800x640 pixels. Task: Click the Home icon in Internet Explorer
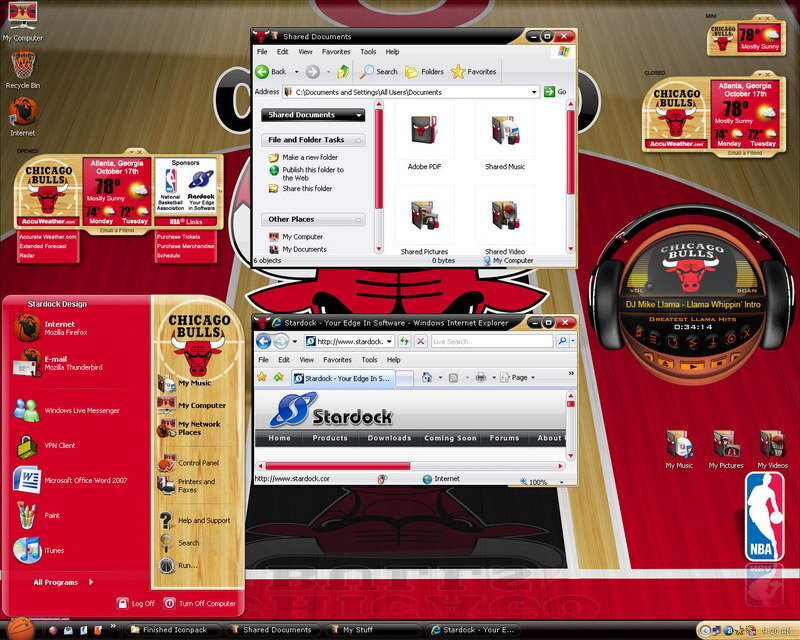point(428,377)
